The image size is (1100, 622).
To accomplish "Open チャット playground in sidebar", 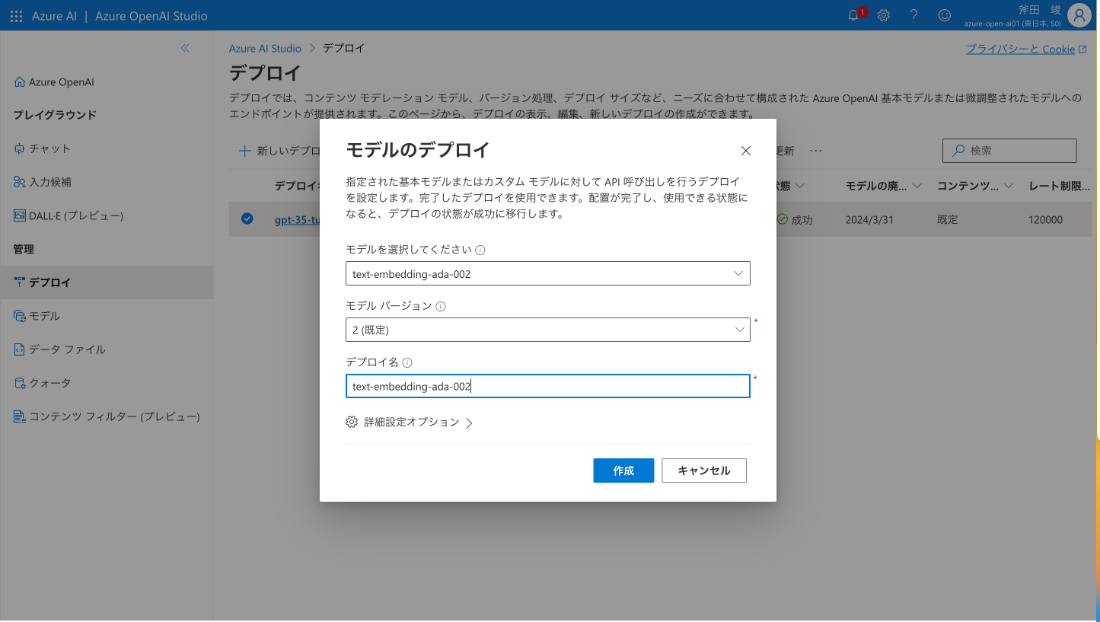I will 42,149.
